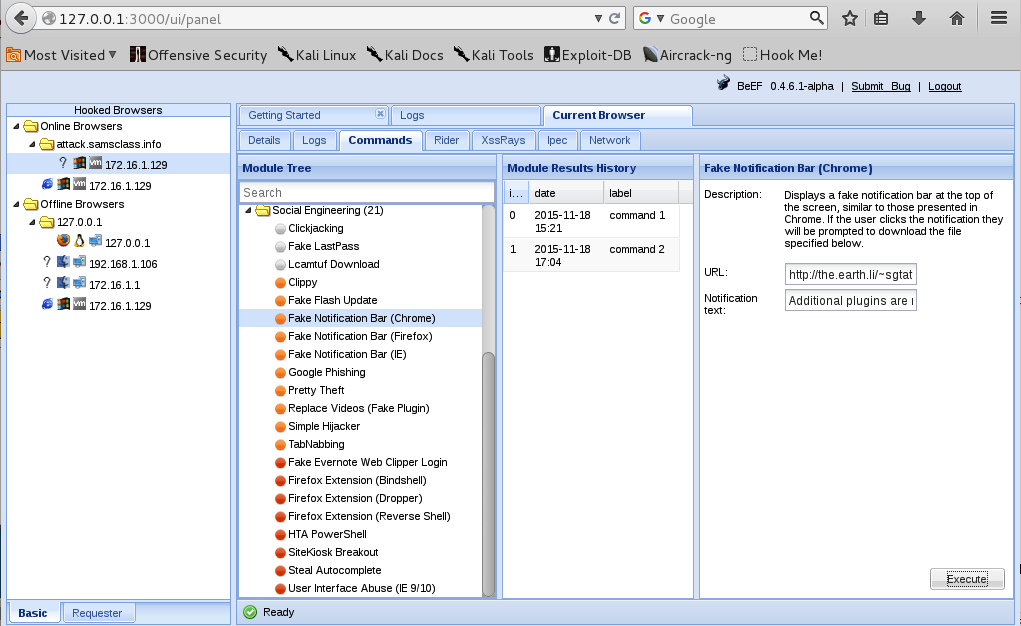Log out of BeEF
Image resolution: width=1021 pixels, height=626 pixels.
pyautogui.click(x=944, y=86)
